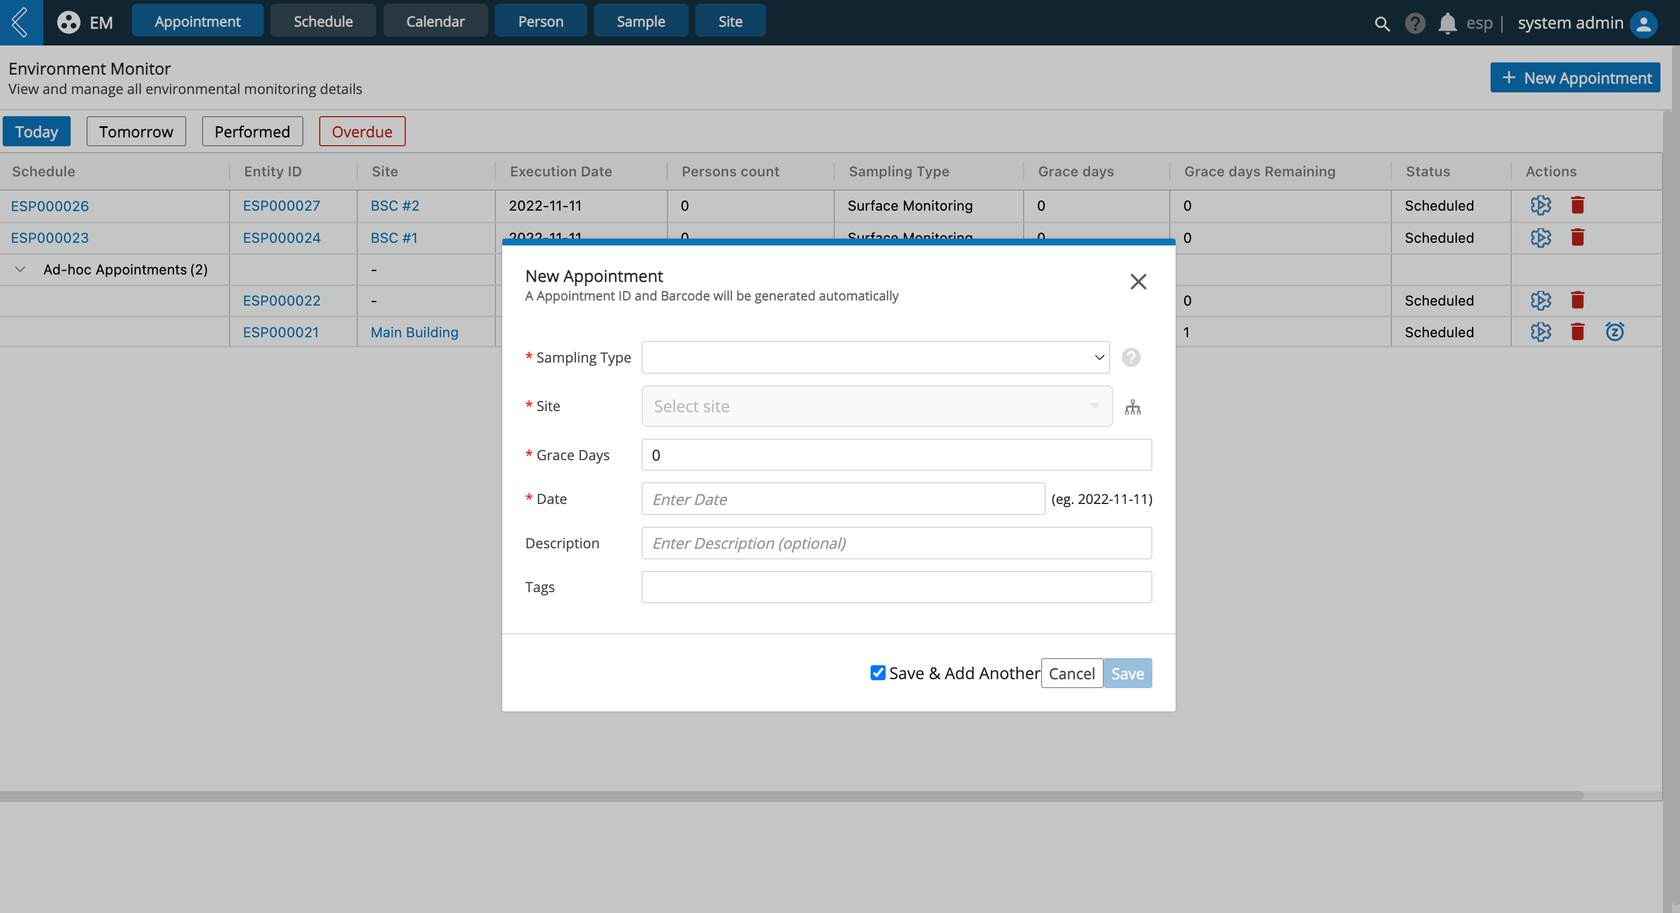1680x913 pixels.
Task: Open entity link ESP000024
Action: point(282,237)
